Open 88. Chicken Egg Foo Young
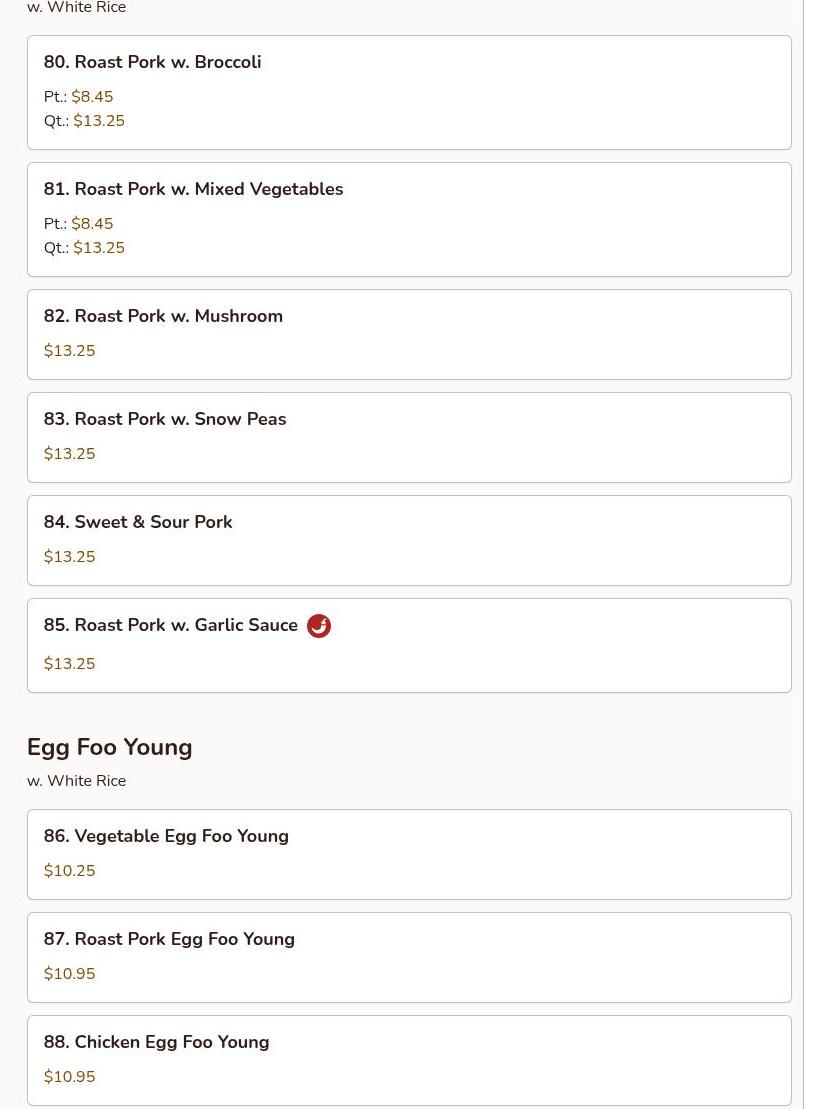 click(x=156, y=1042)
